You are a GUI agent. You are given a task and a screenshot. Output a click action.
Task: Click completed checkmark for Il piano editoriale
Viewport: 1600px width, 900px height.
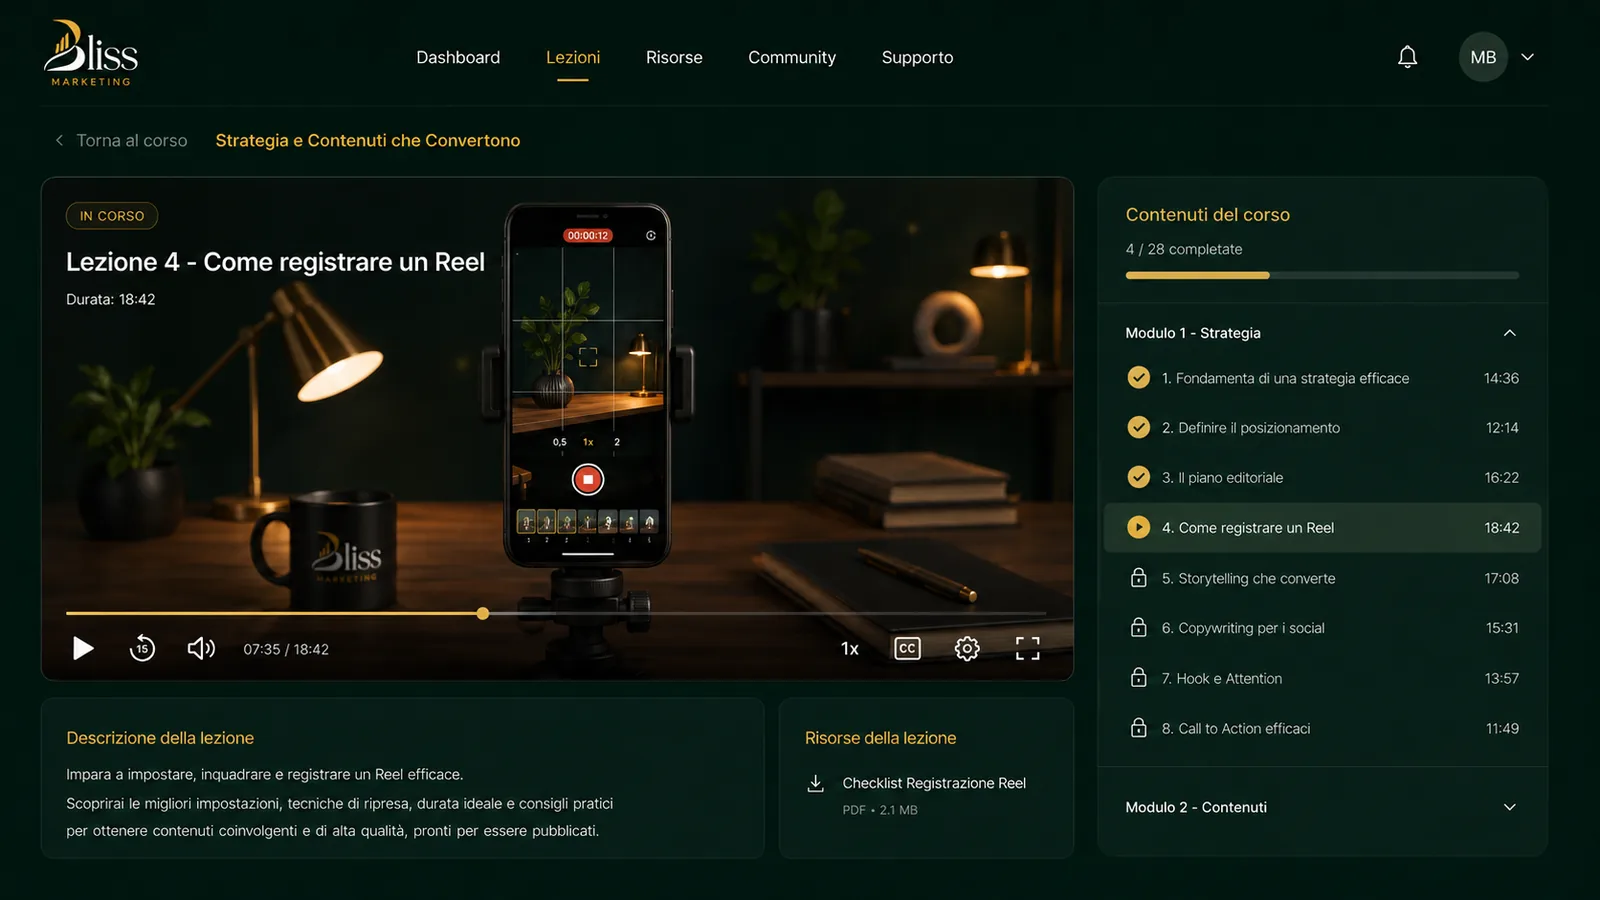pyautogui.click(x=1138, y=477)
